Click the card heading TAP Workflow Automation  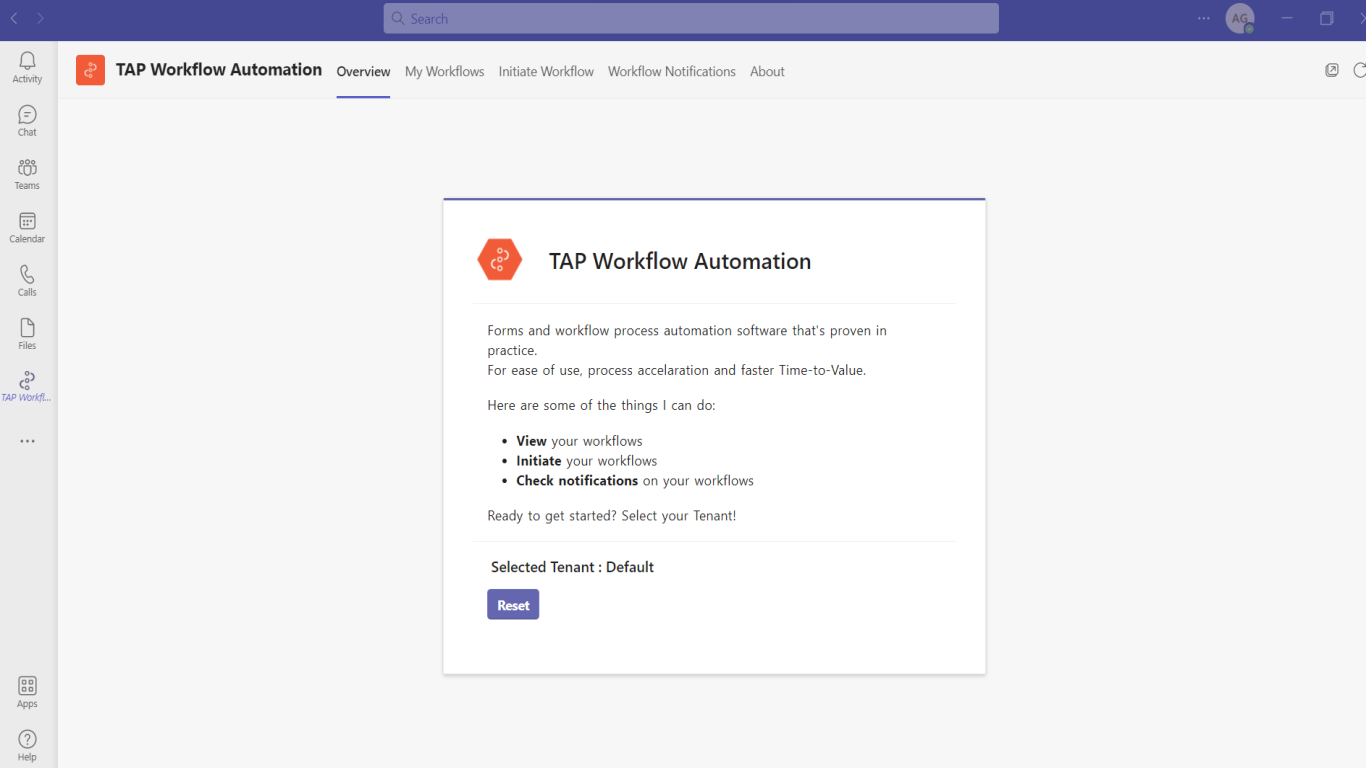click(680, 261)
